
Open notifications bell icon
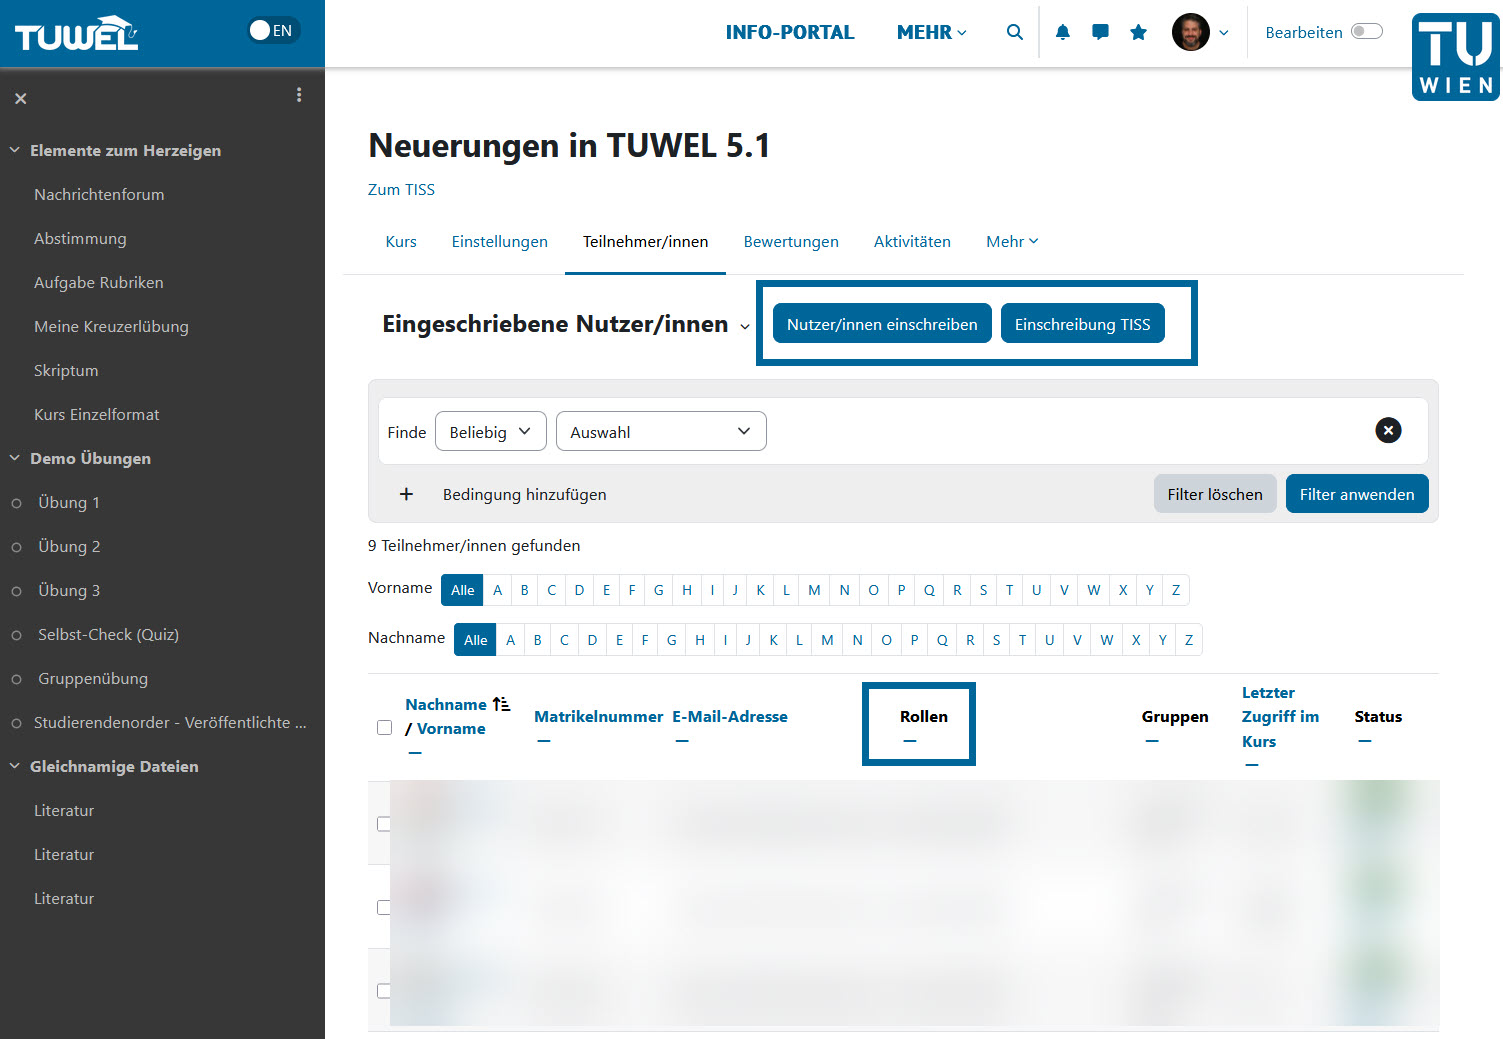coord(1062,32)
